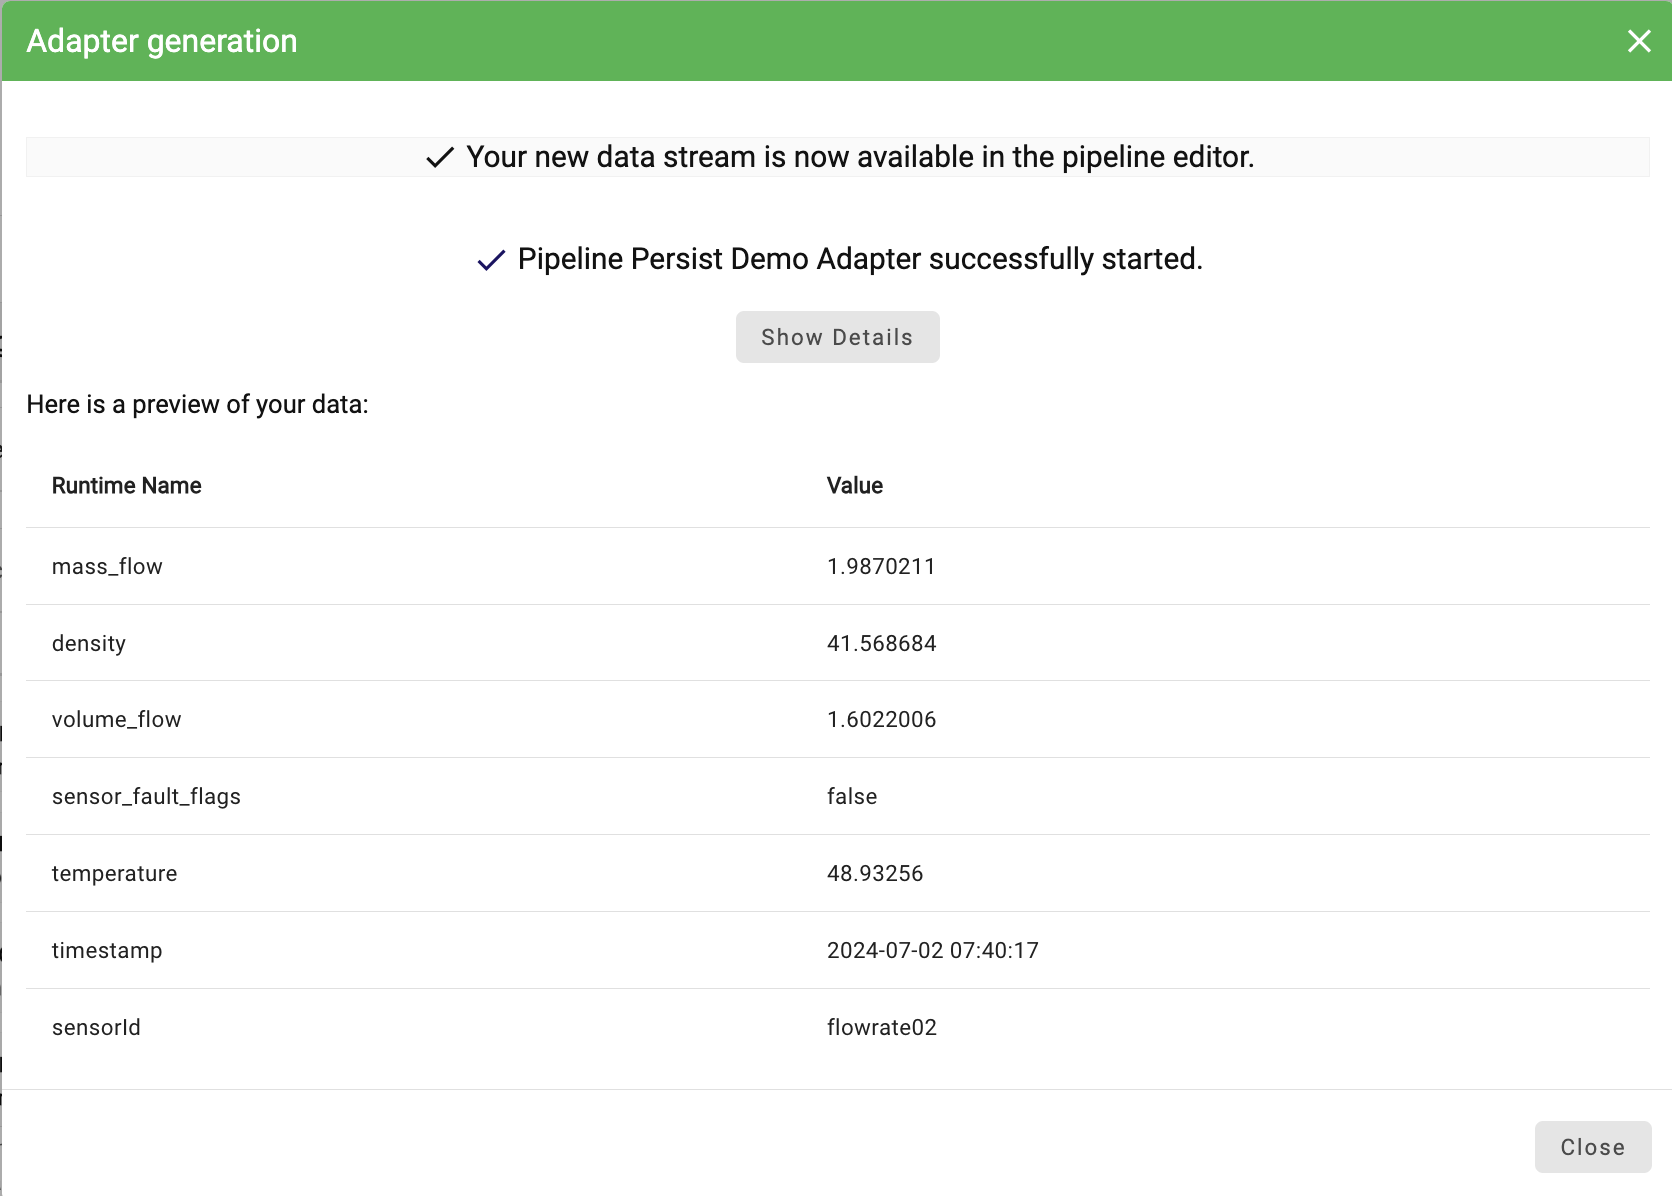The width and height of the screenshot is (1672, 1196).
Task: Click the flowrate02 sensorId value
Action: (882, 1028)
